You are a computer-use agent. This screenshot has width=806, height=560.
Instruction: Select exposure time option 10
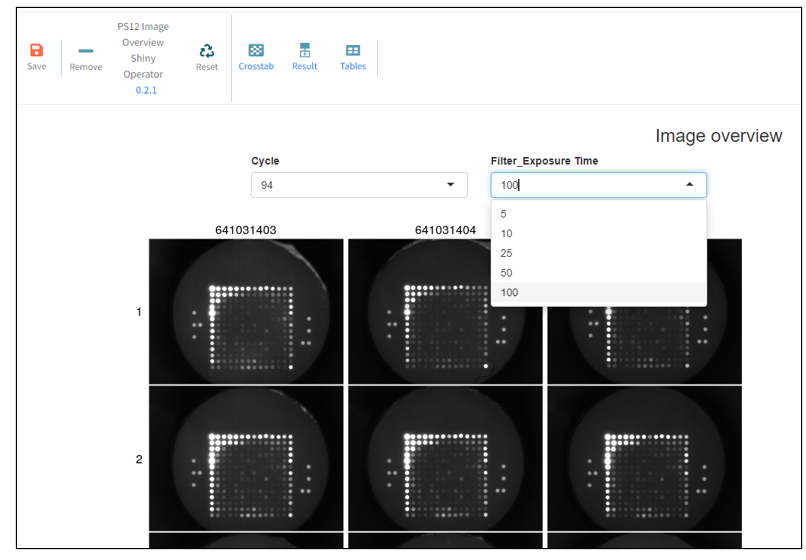click(599, 233)
